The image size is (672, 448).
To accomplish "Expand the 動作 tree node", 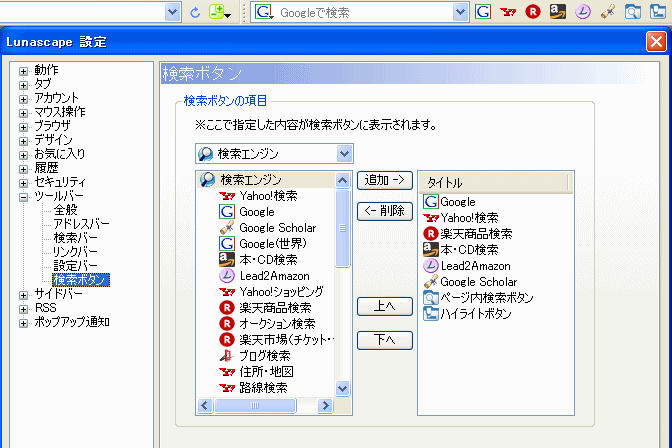I will click(x=24, y=71).
